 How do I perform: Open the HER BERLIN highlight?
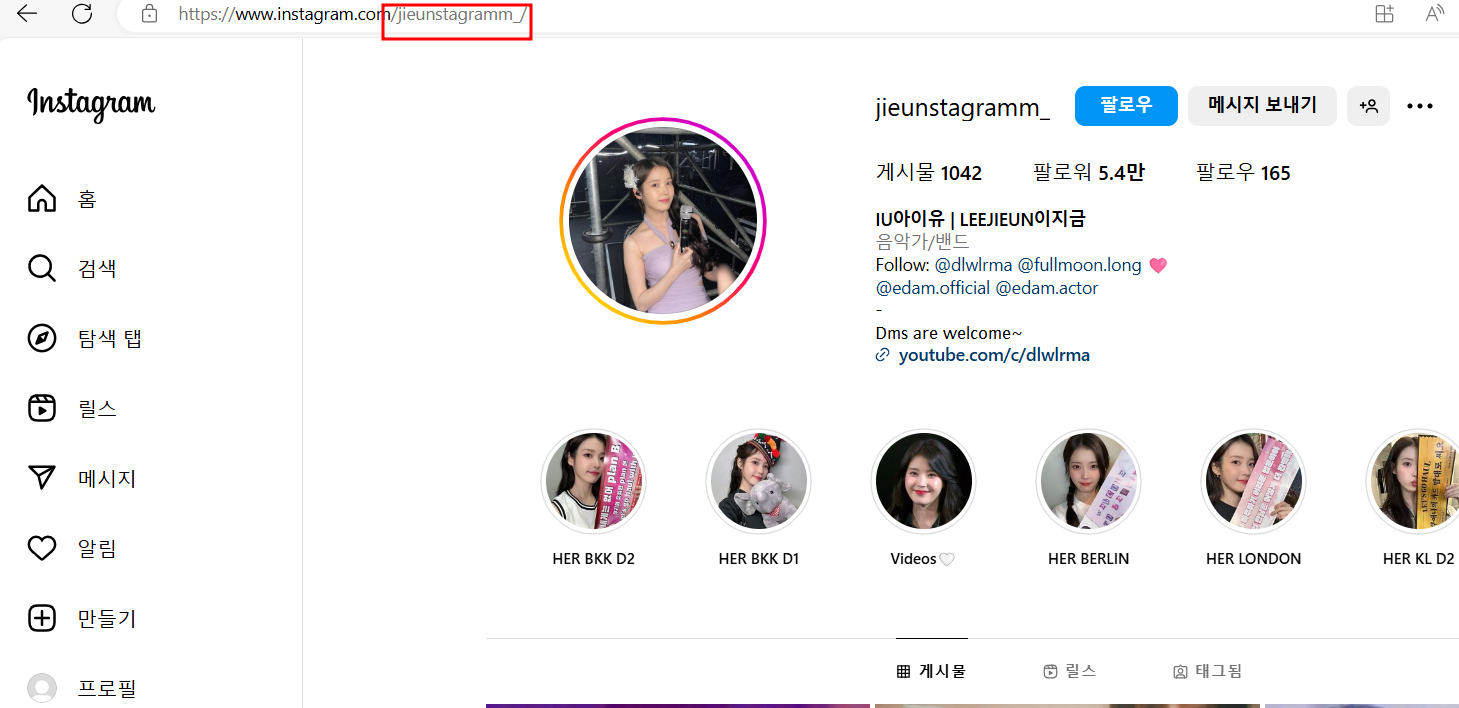coord(1088,481)
